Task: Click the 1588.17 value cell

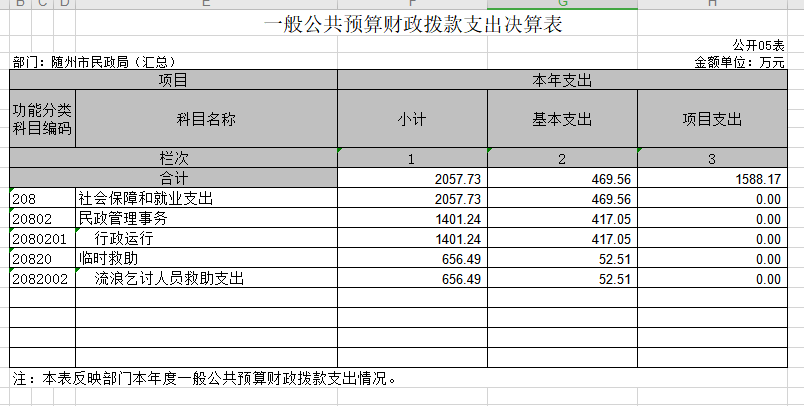Action: click(712, 178)
